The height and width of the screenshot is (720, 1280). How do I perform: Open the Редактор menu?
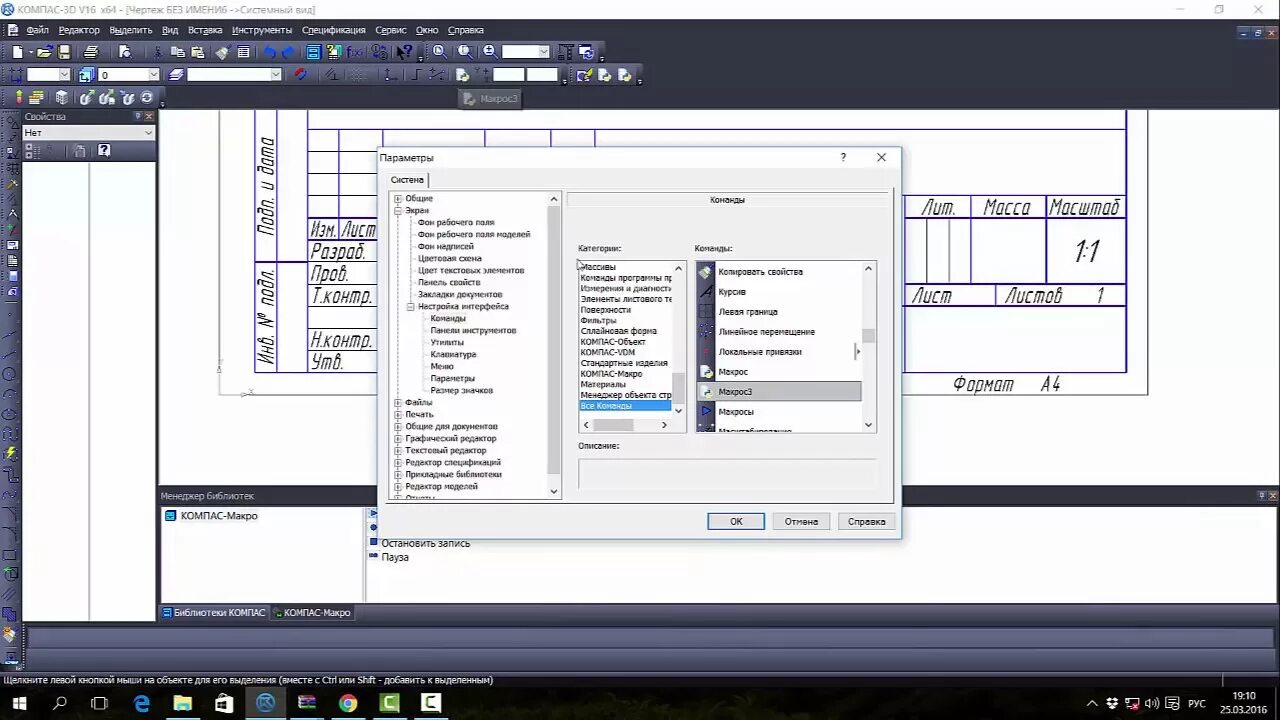(79, 30)
